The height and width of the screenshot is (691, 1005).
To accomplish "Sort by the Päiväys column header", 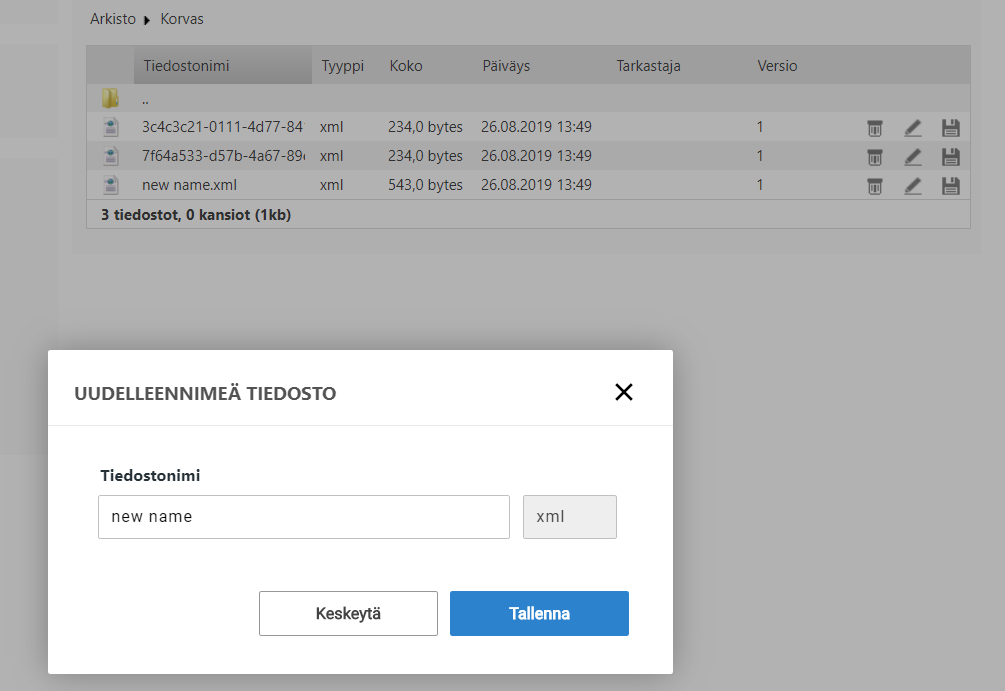I will 505,66.
